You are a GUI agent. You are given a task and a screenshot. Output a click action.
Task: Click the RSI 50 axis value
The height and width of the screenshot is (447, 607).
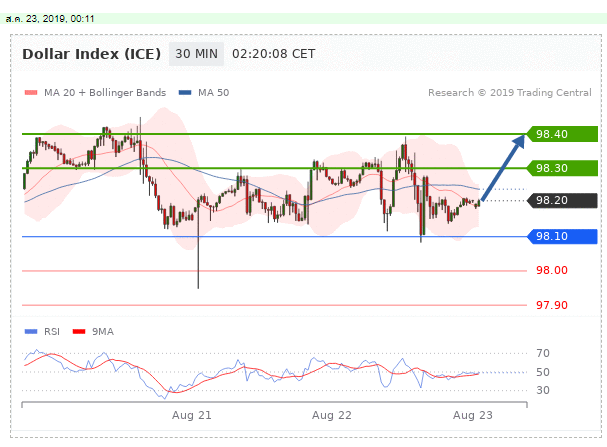point(543,372)
